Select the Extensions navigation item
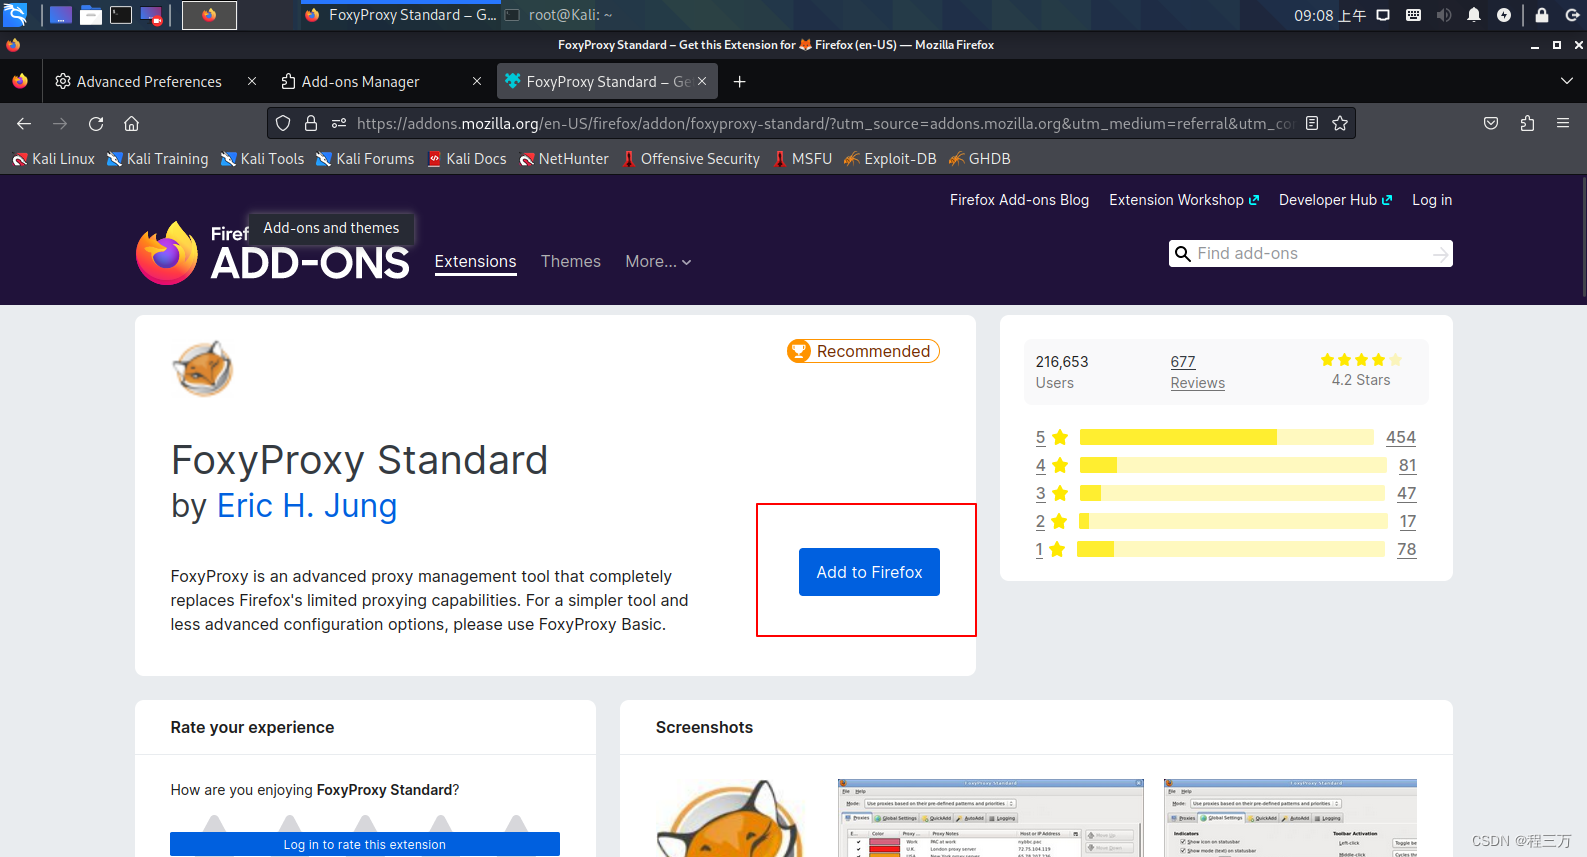The height and width of the screenshot is (857, 1587). 475,261
